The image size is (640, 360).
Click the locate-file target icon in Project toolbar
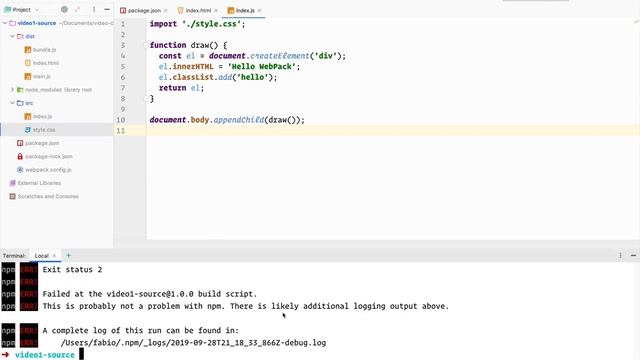(x=64, y=9)
